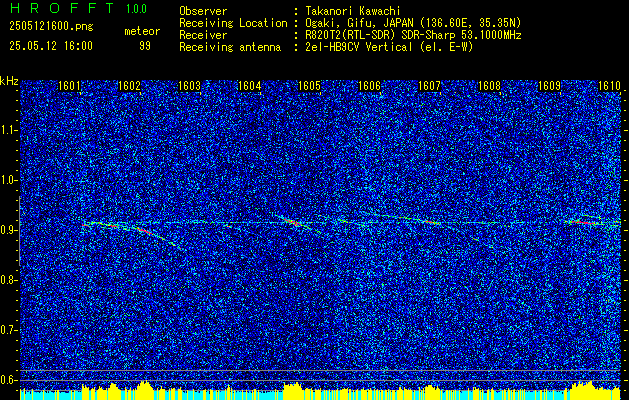
Task: Click the red meteor echo near 1605
Action: 294,221
